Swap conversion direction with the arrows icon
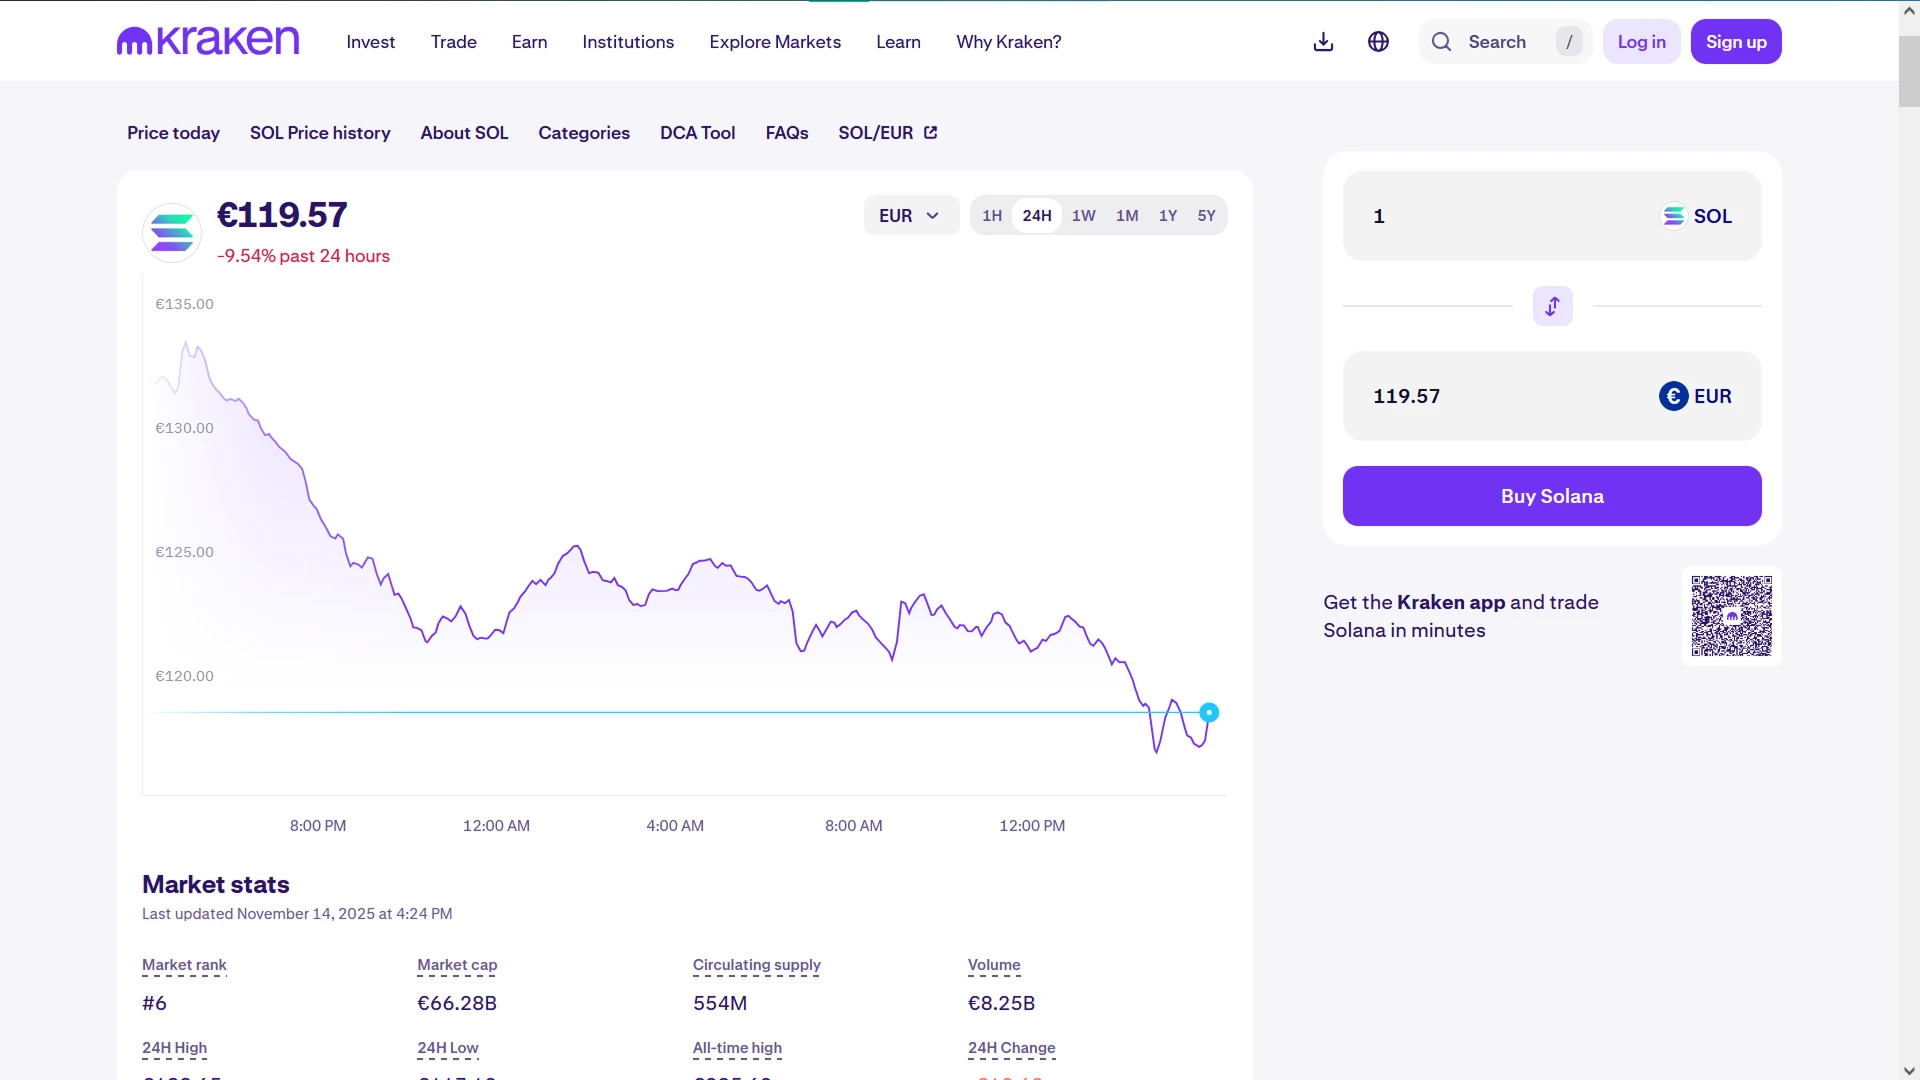Image resolution: width=1920 pixels, height=1080 pixels. point(1552,306)
